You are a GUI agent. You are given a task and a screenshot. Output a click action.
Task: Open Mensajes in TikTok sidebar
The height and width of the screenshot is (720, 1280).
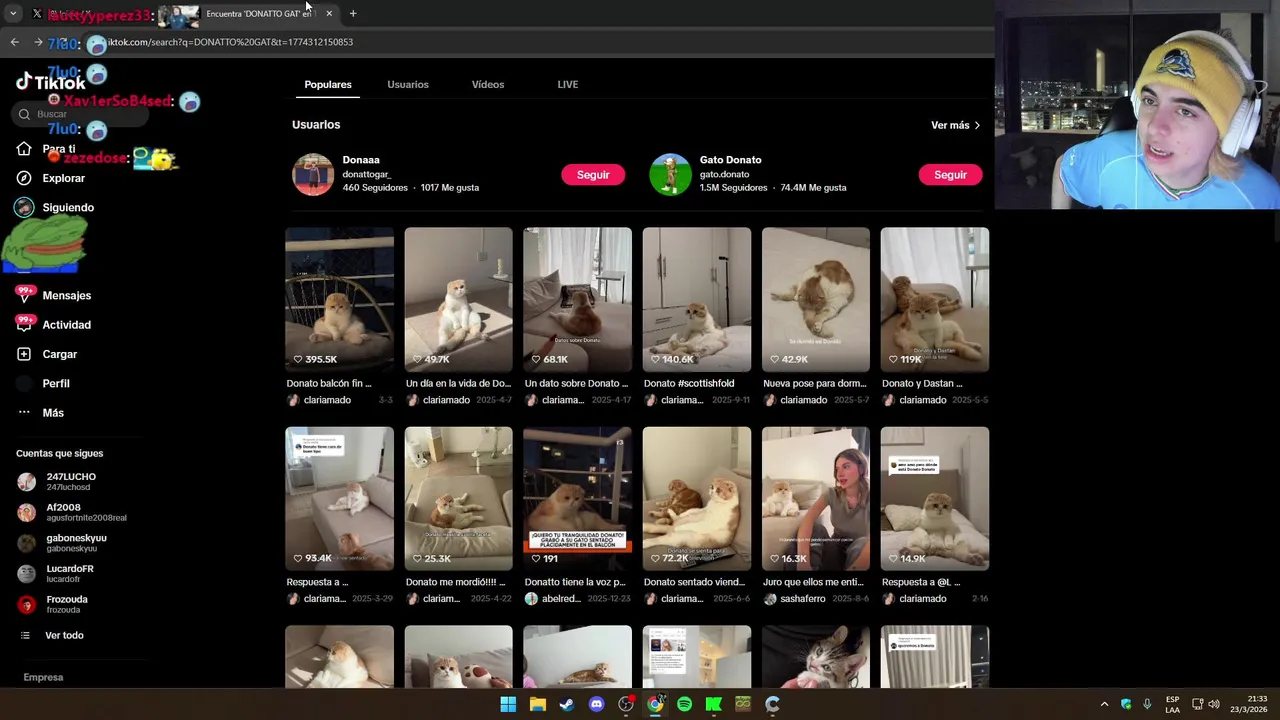point(66,296)
